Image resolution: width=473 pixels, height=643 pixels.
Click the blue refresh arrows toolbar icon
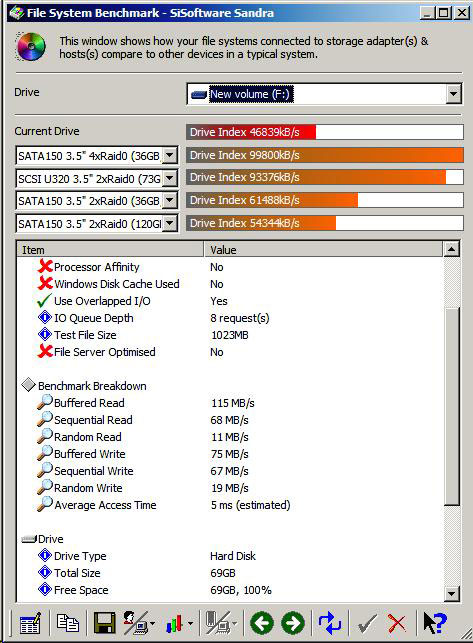[x=330, y=623]
